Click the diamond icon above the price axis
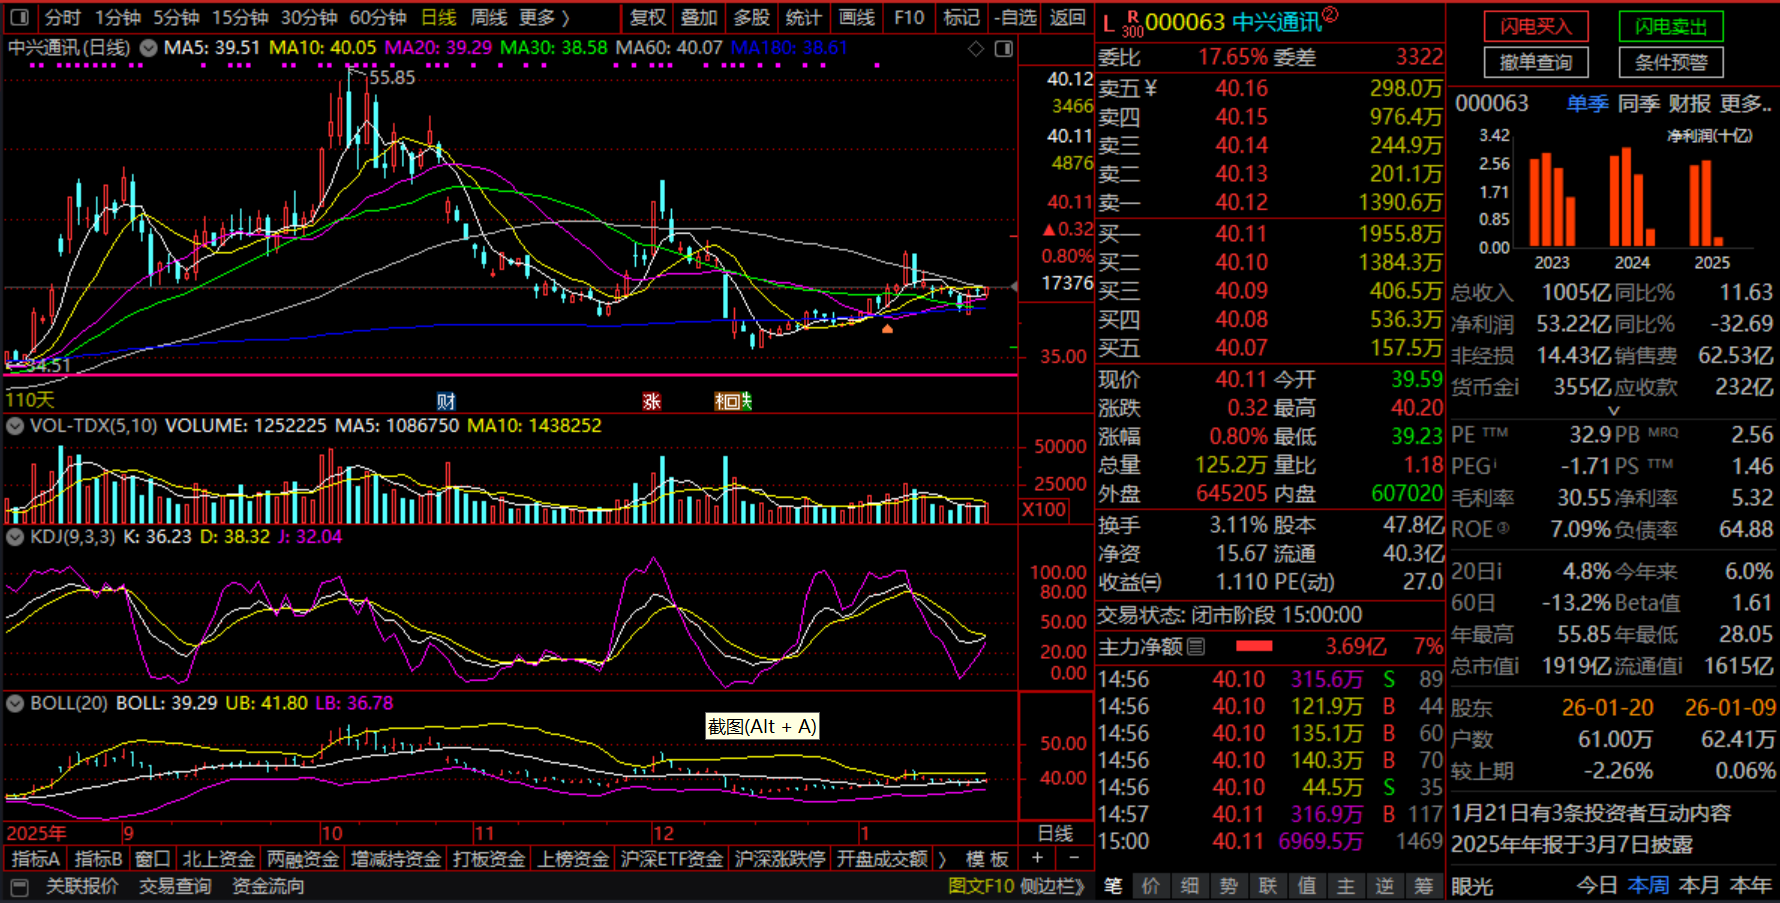 pyautogui.click(x=976, y=49)
